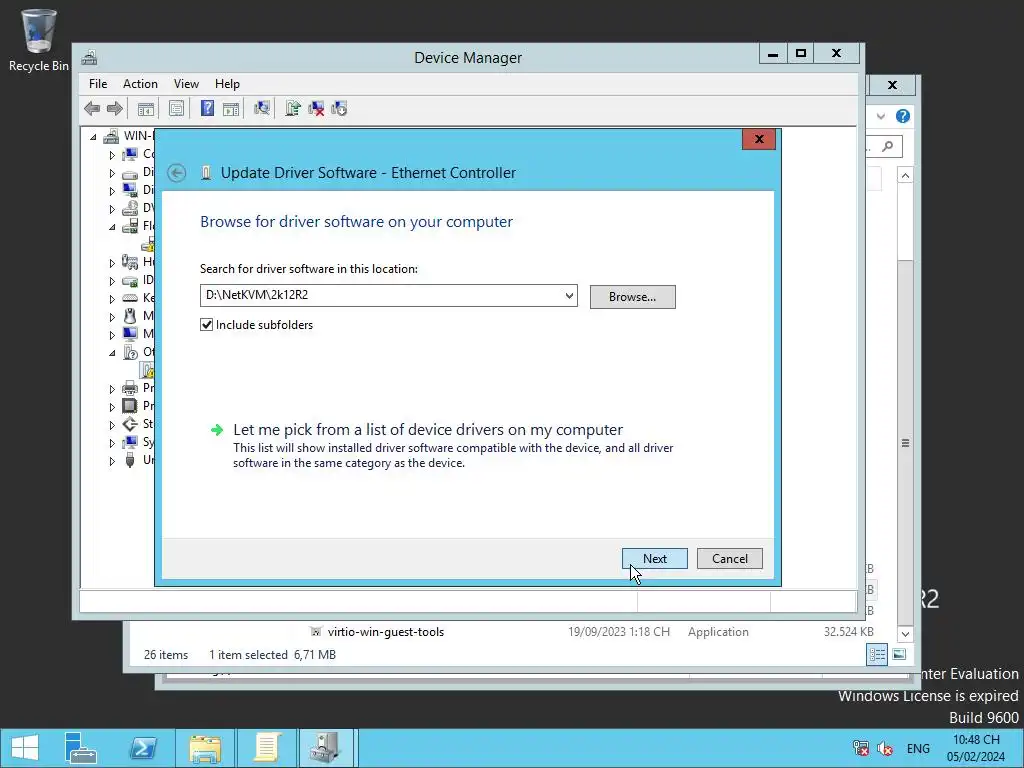Open Server Manager from the taskbar

(81, 748)
